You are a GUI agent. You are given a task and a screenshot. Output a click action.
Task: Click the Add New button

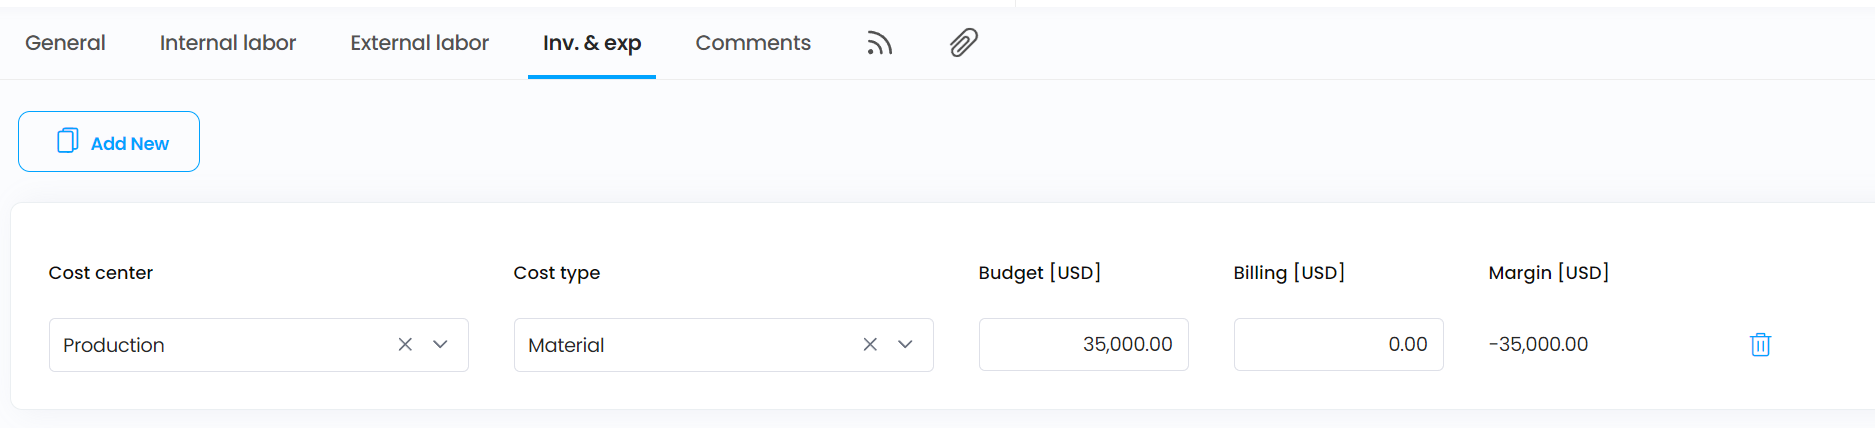109,141
